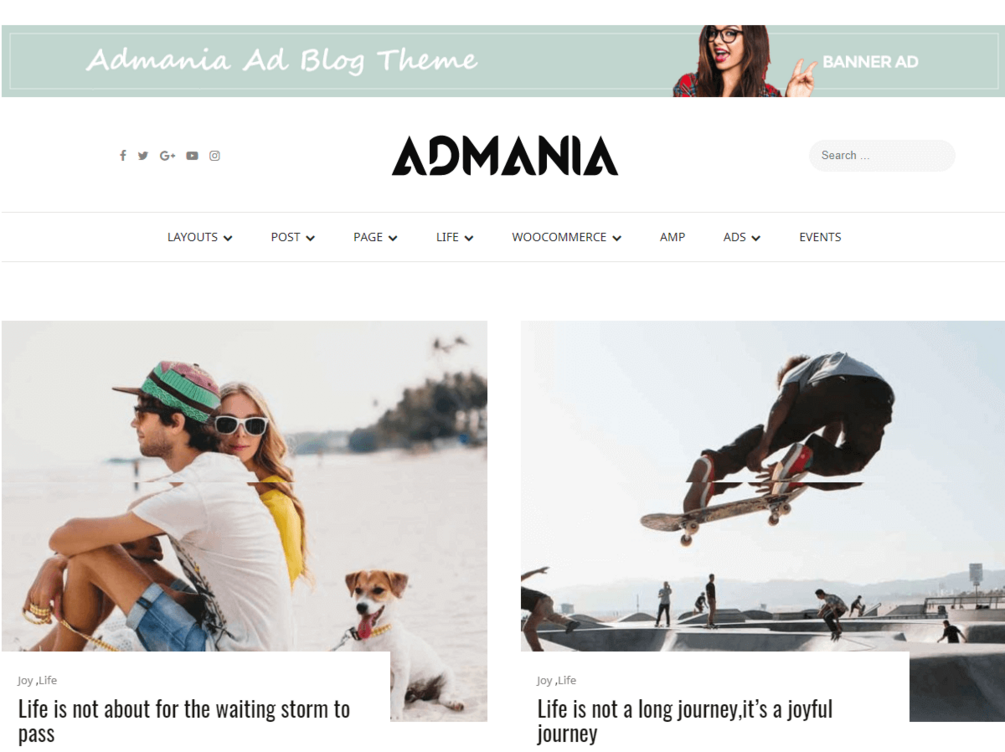Open the AMP menu item
This screenshot has width=1005, height=752.
[x=672, y=237]
